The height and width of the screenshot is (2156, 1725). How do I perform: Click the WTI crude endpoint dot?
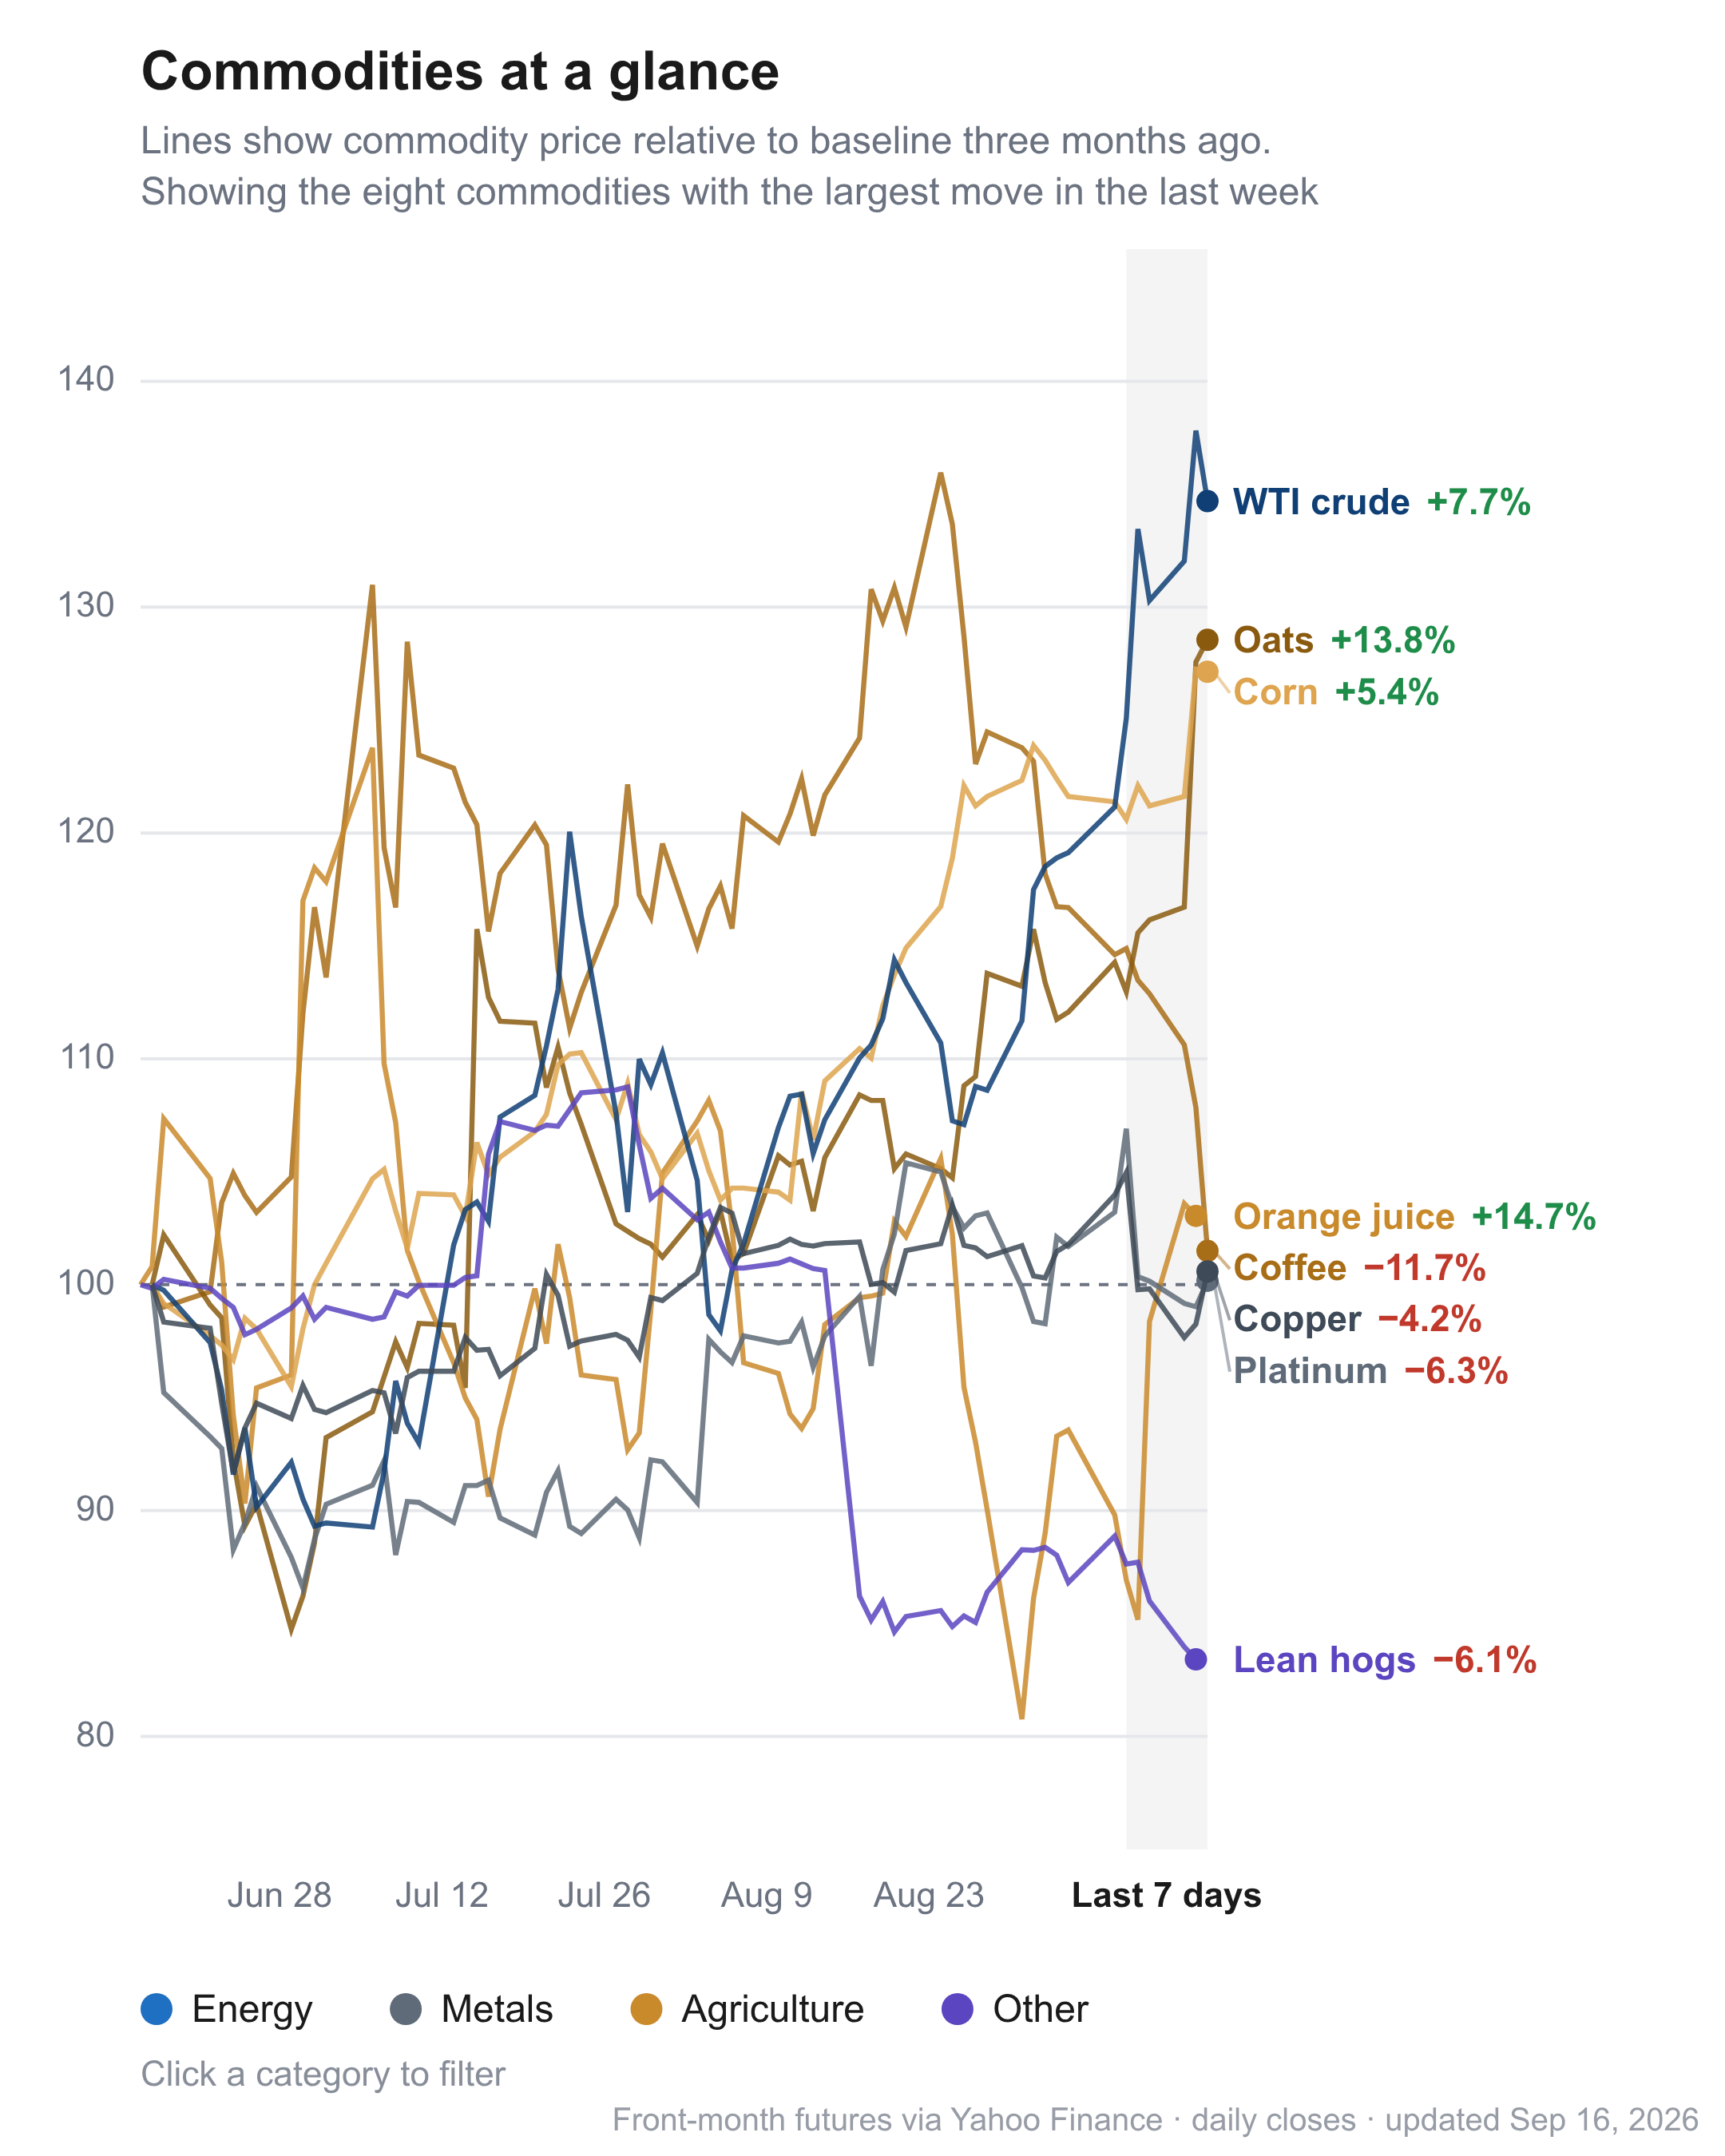coord(1207,501)
